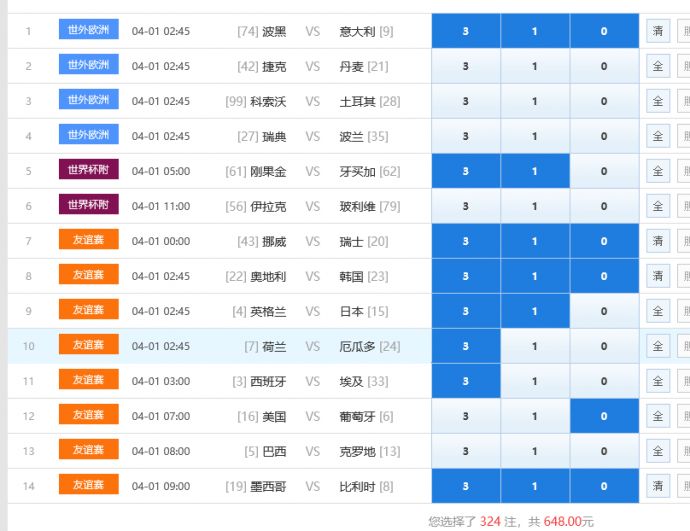Clear selections for 挪威 vs 瑞士 match

pyautogui.click(x=657, y=241)
